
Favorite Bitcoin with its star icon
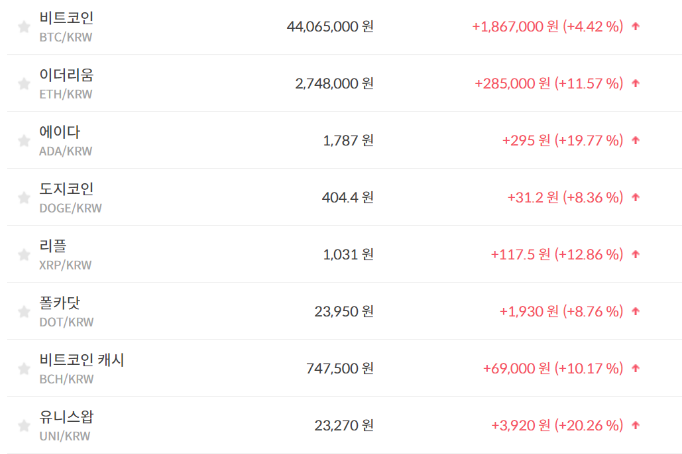[24, 27]
